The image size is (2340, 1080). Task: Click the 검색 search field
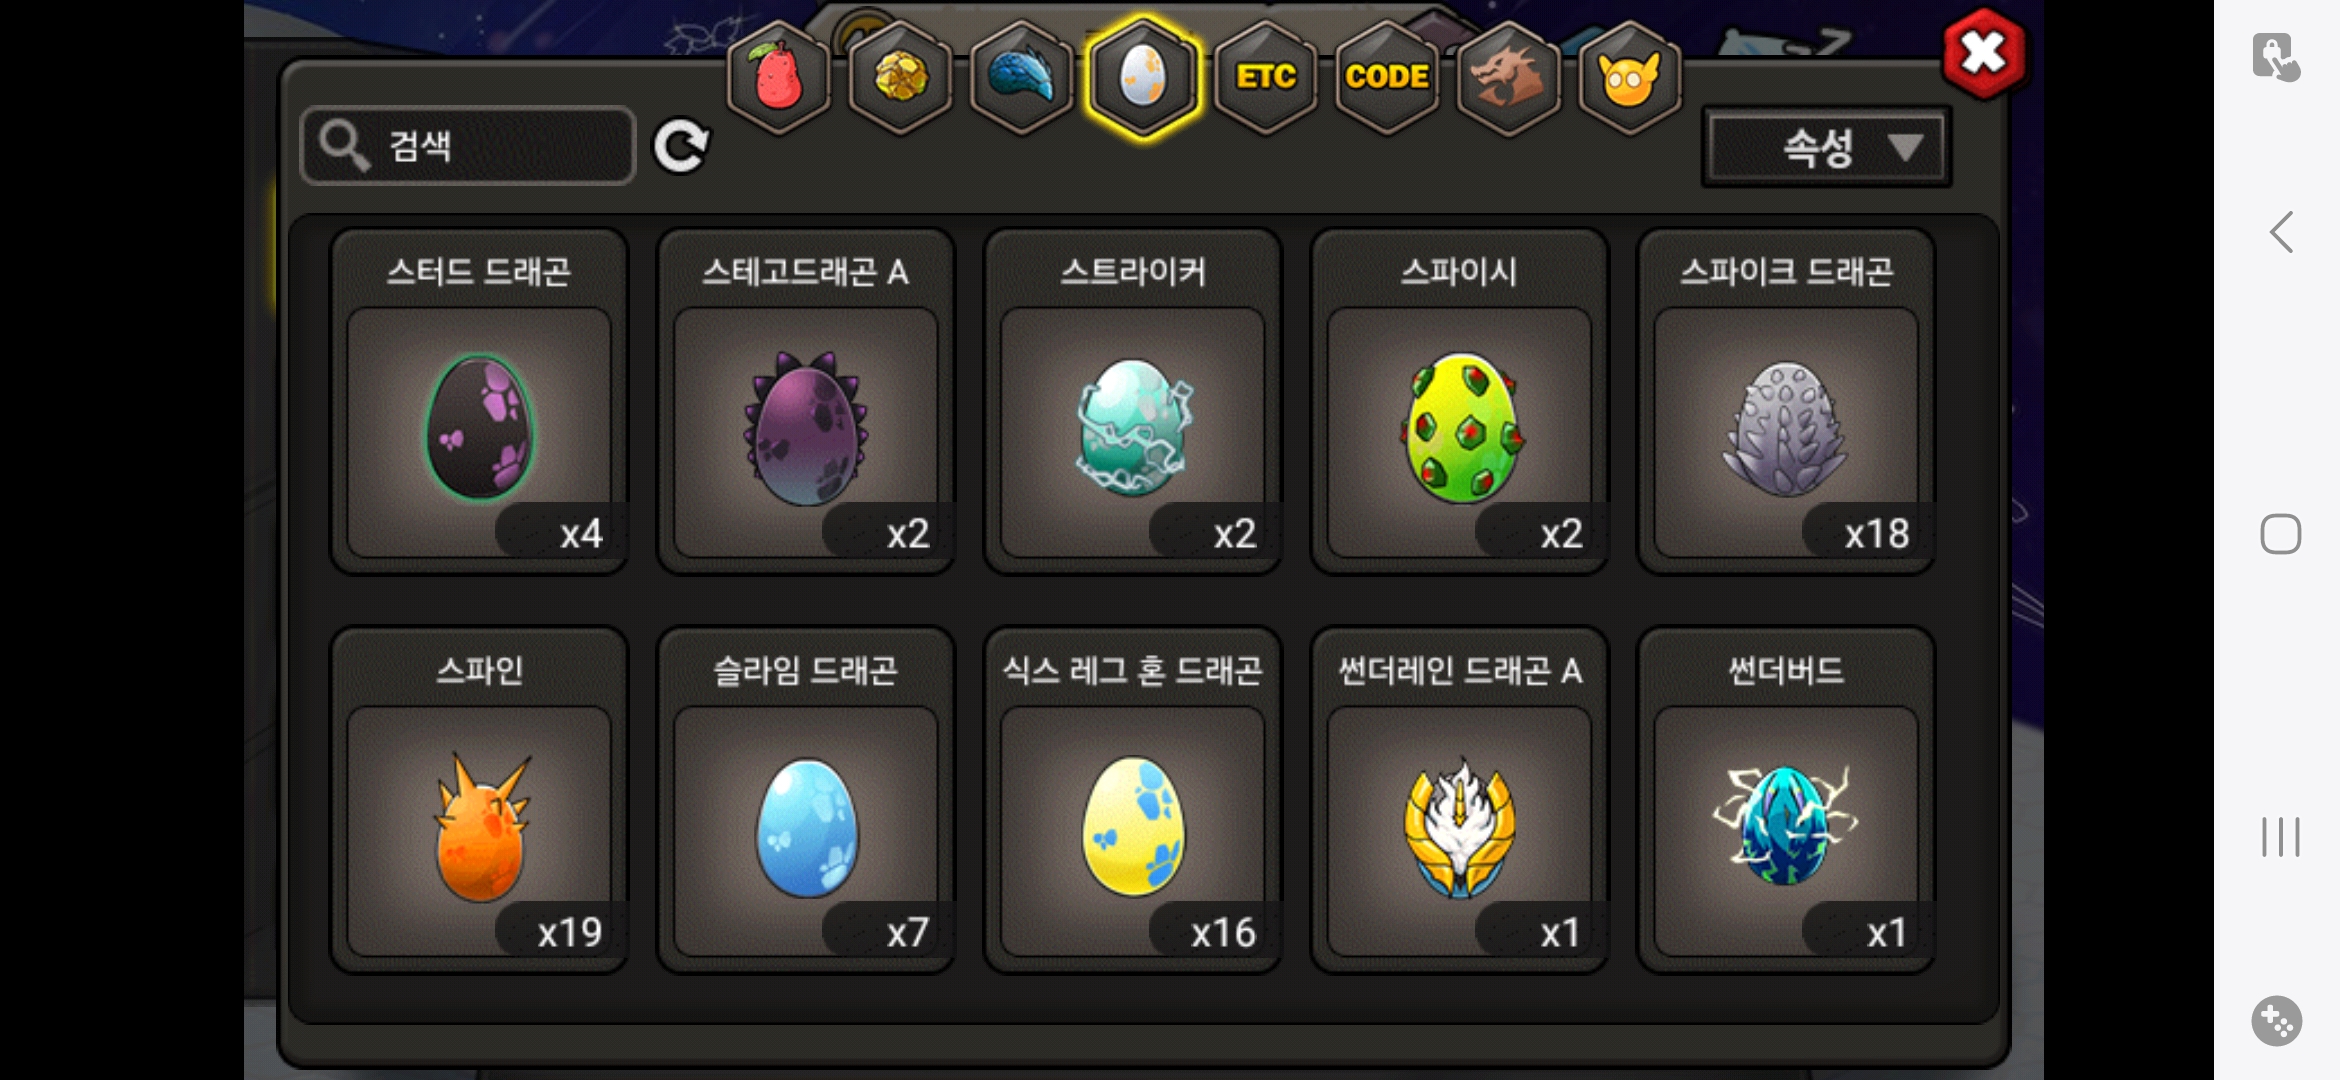click(467, 146)
